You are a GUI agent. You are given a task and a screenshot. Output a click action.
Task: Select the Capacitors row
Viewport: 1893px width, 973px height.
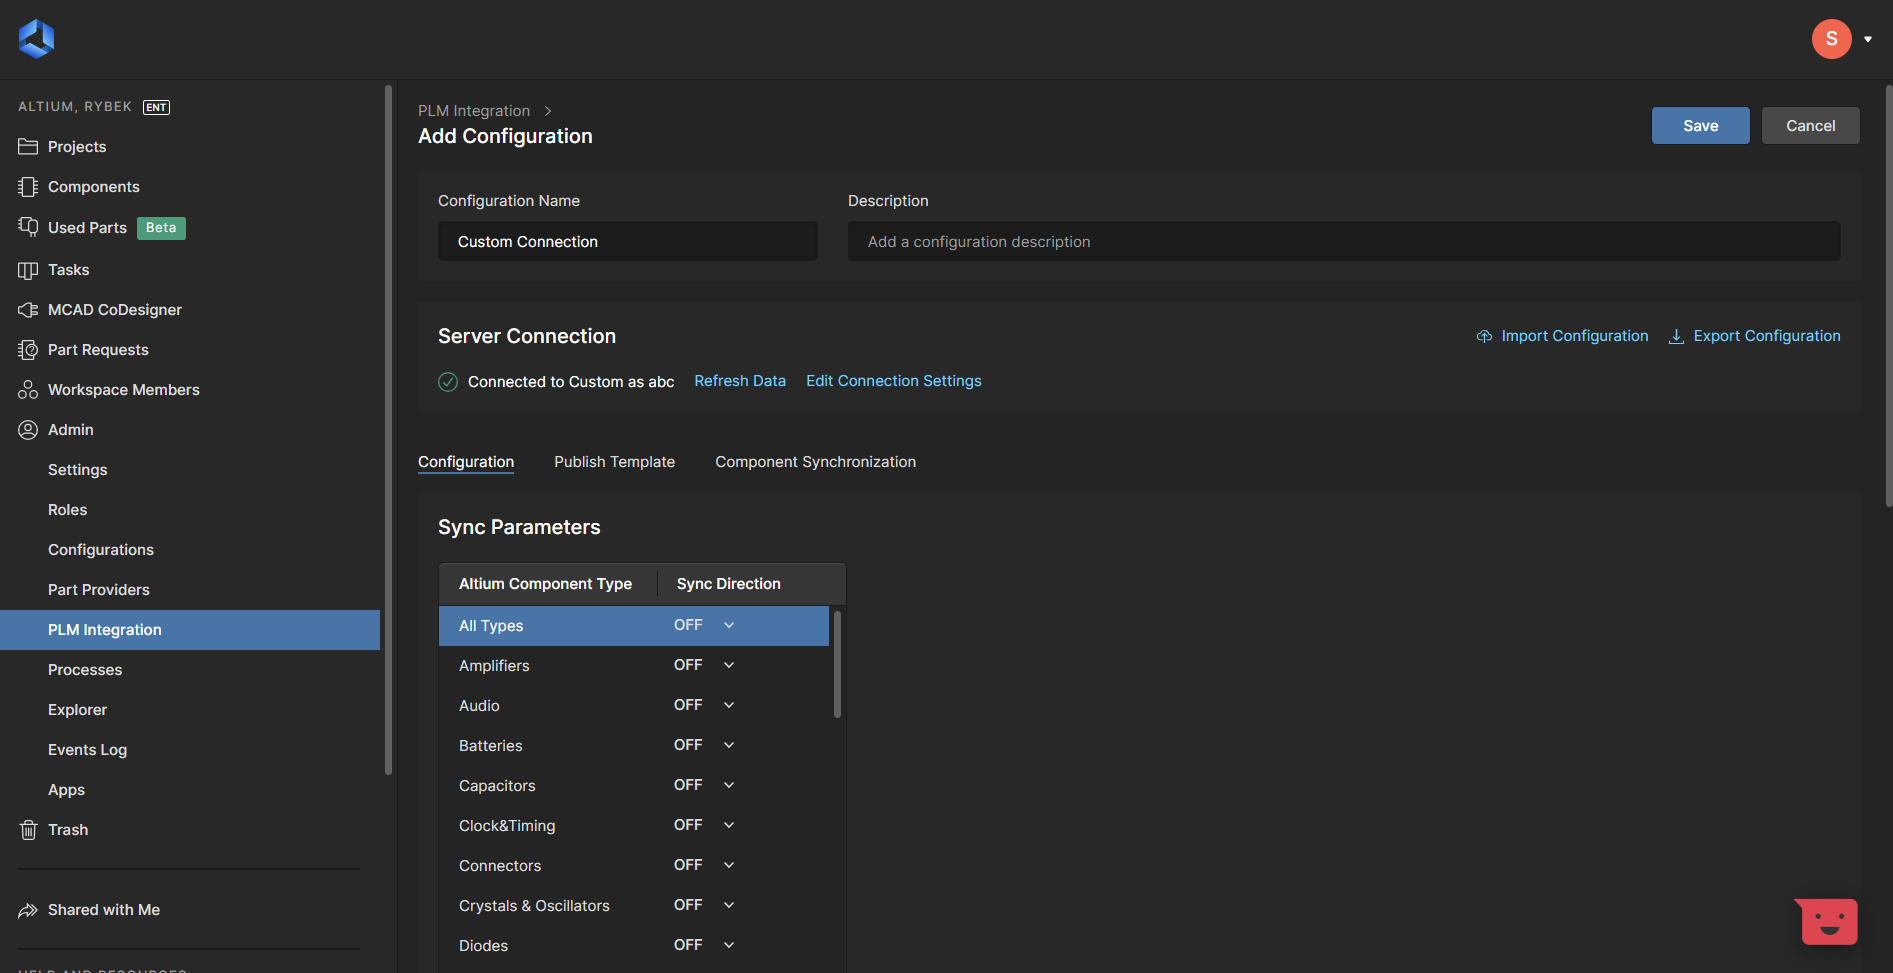(x=634, y=786)
